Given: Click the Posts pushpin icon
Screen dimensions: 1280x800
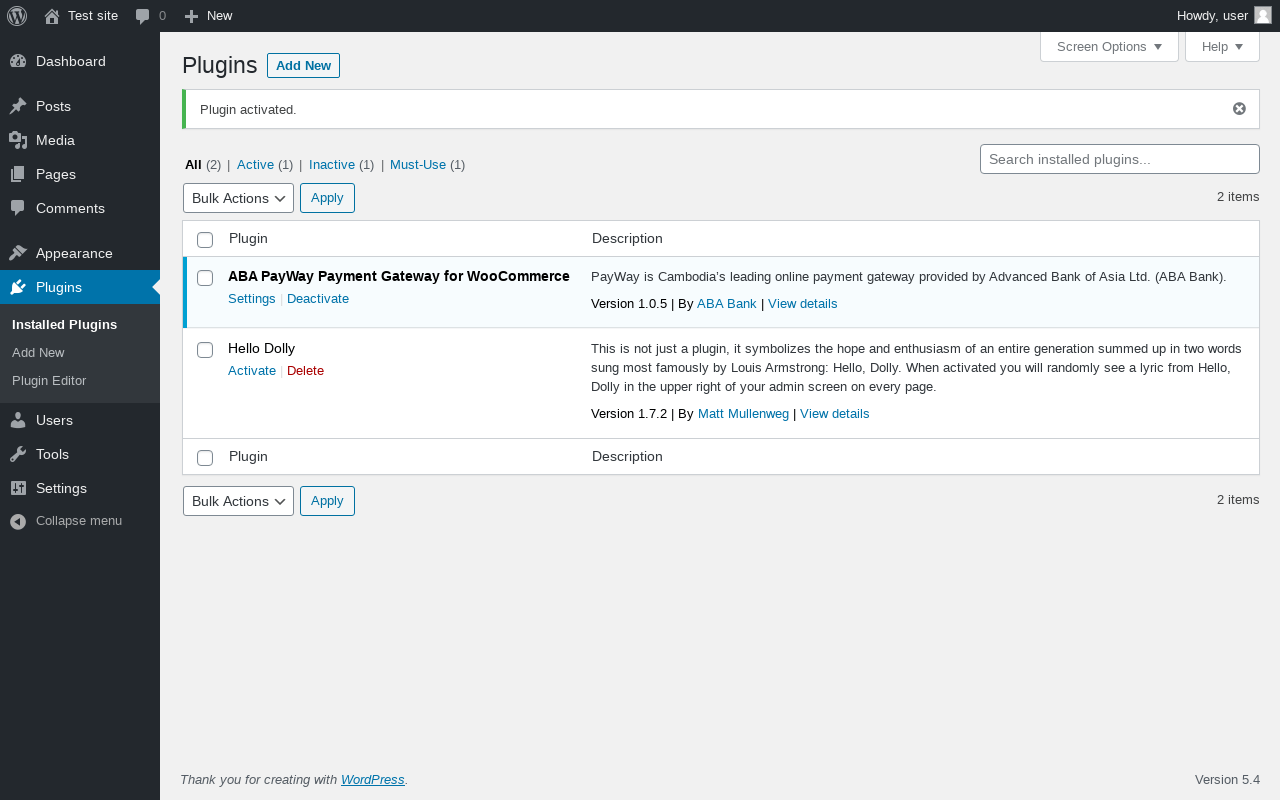Looking at the screenshot, I should point(18,106).
